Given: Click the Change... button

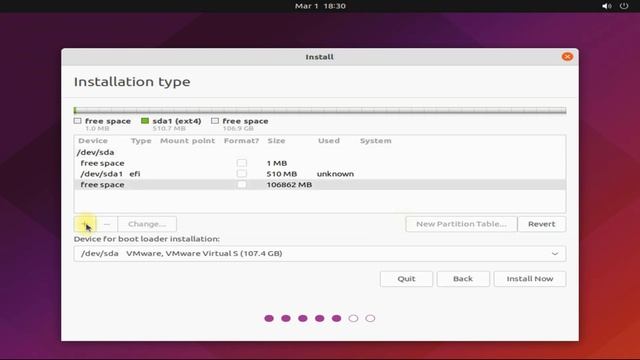Looking at the screenshot, I should tap(147, 224).
